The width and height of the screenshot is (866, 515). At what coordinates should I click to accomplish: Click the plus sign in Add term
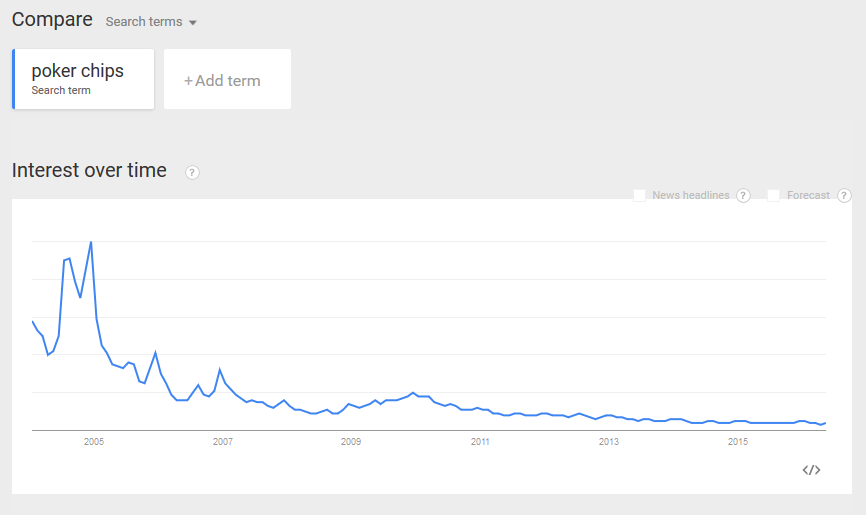click(x=188, y=81)
